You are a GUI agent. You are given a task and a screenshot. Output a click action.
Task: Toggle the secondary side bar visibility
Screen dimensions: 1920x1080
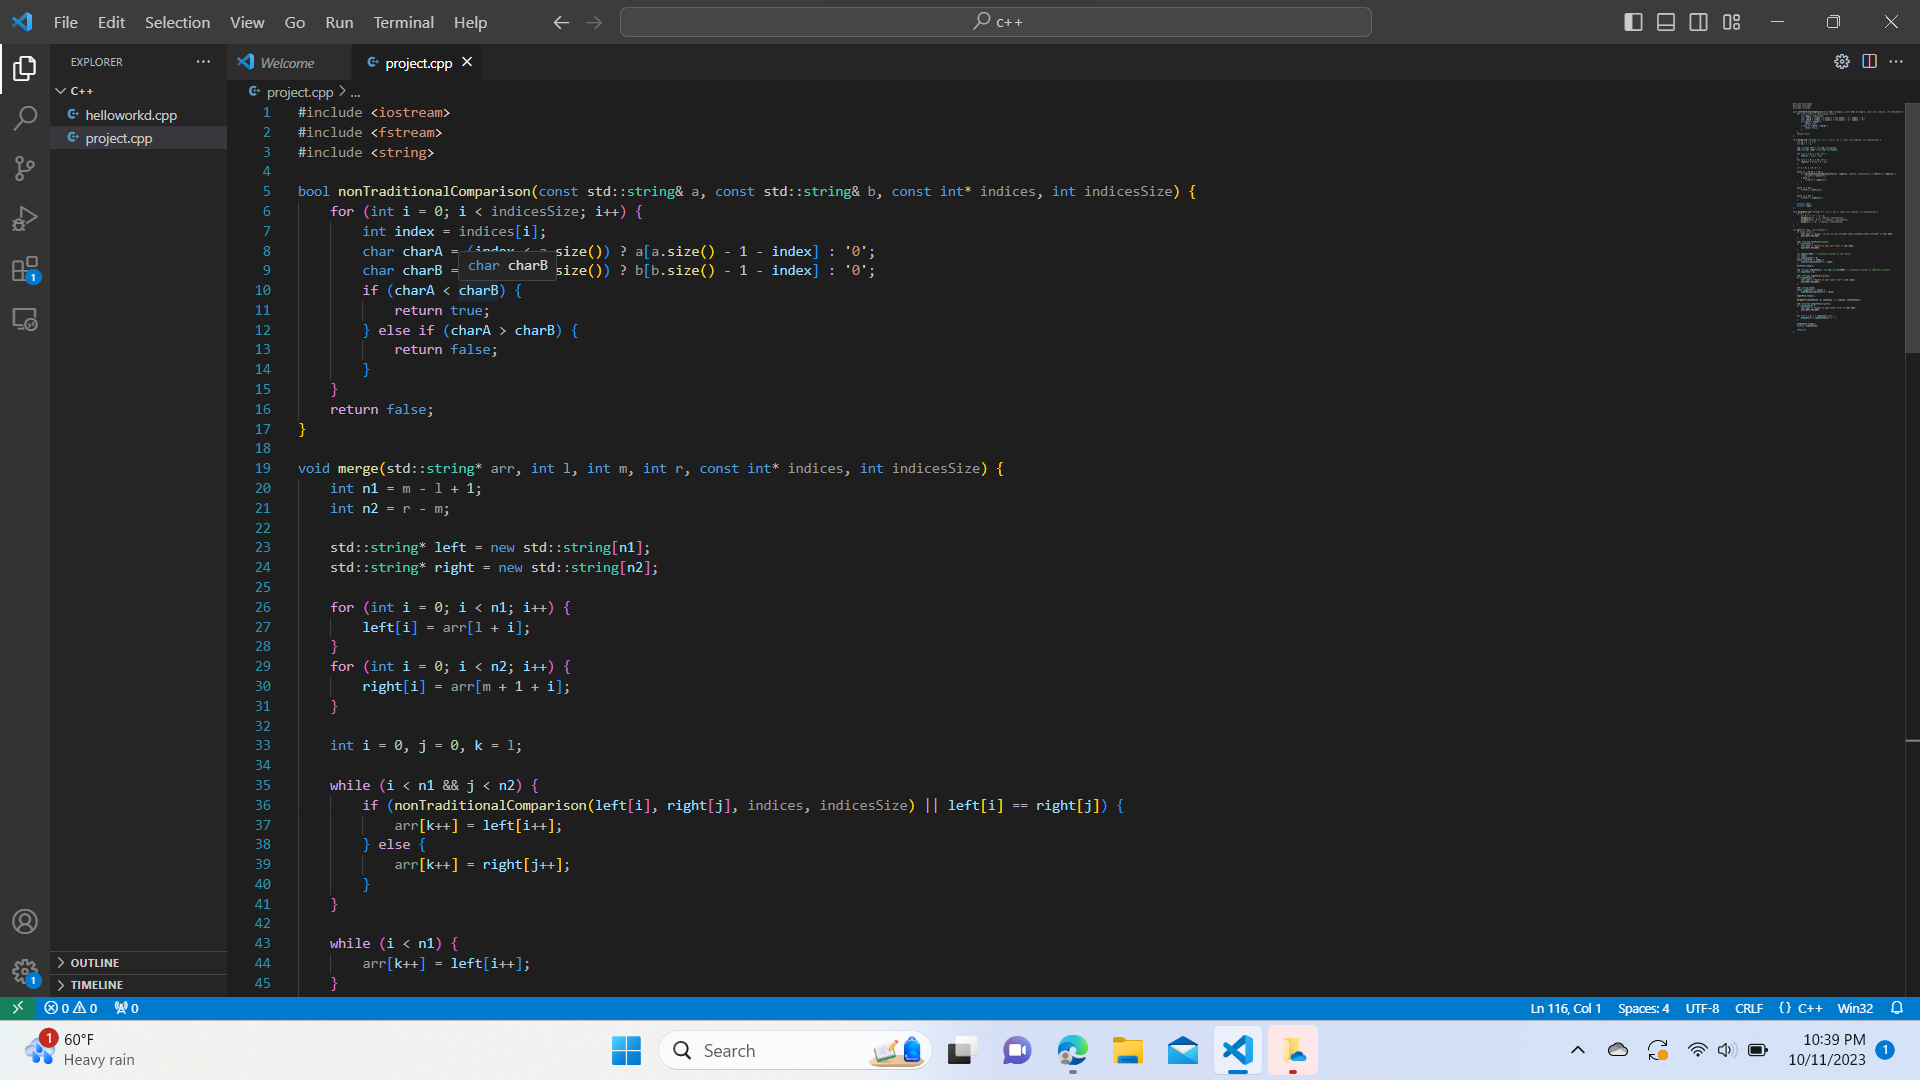[x=1699, y=22]
